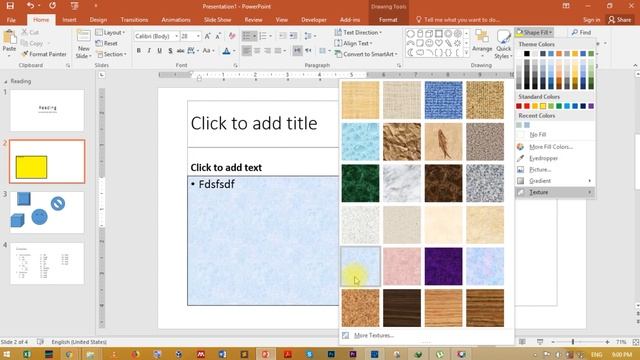Click the Click to add title placeholder
640x360 pixels.
[x=253, y=123]
